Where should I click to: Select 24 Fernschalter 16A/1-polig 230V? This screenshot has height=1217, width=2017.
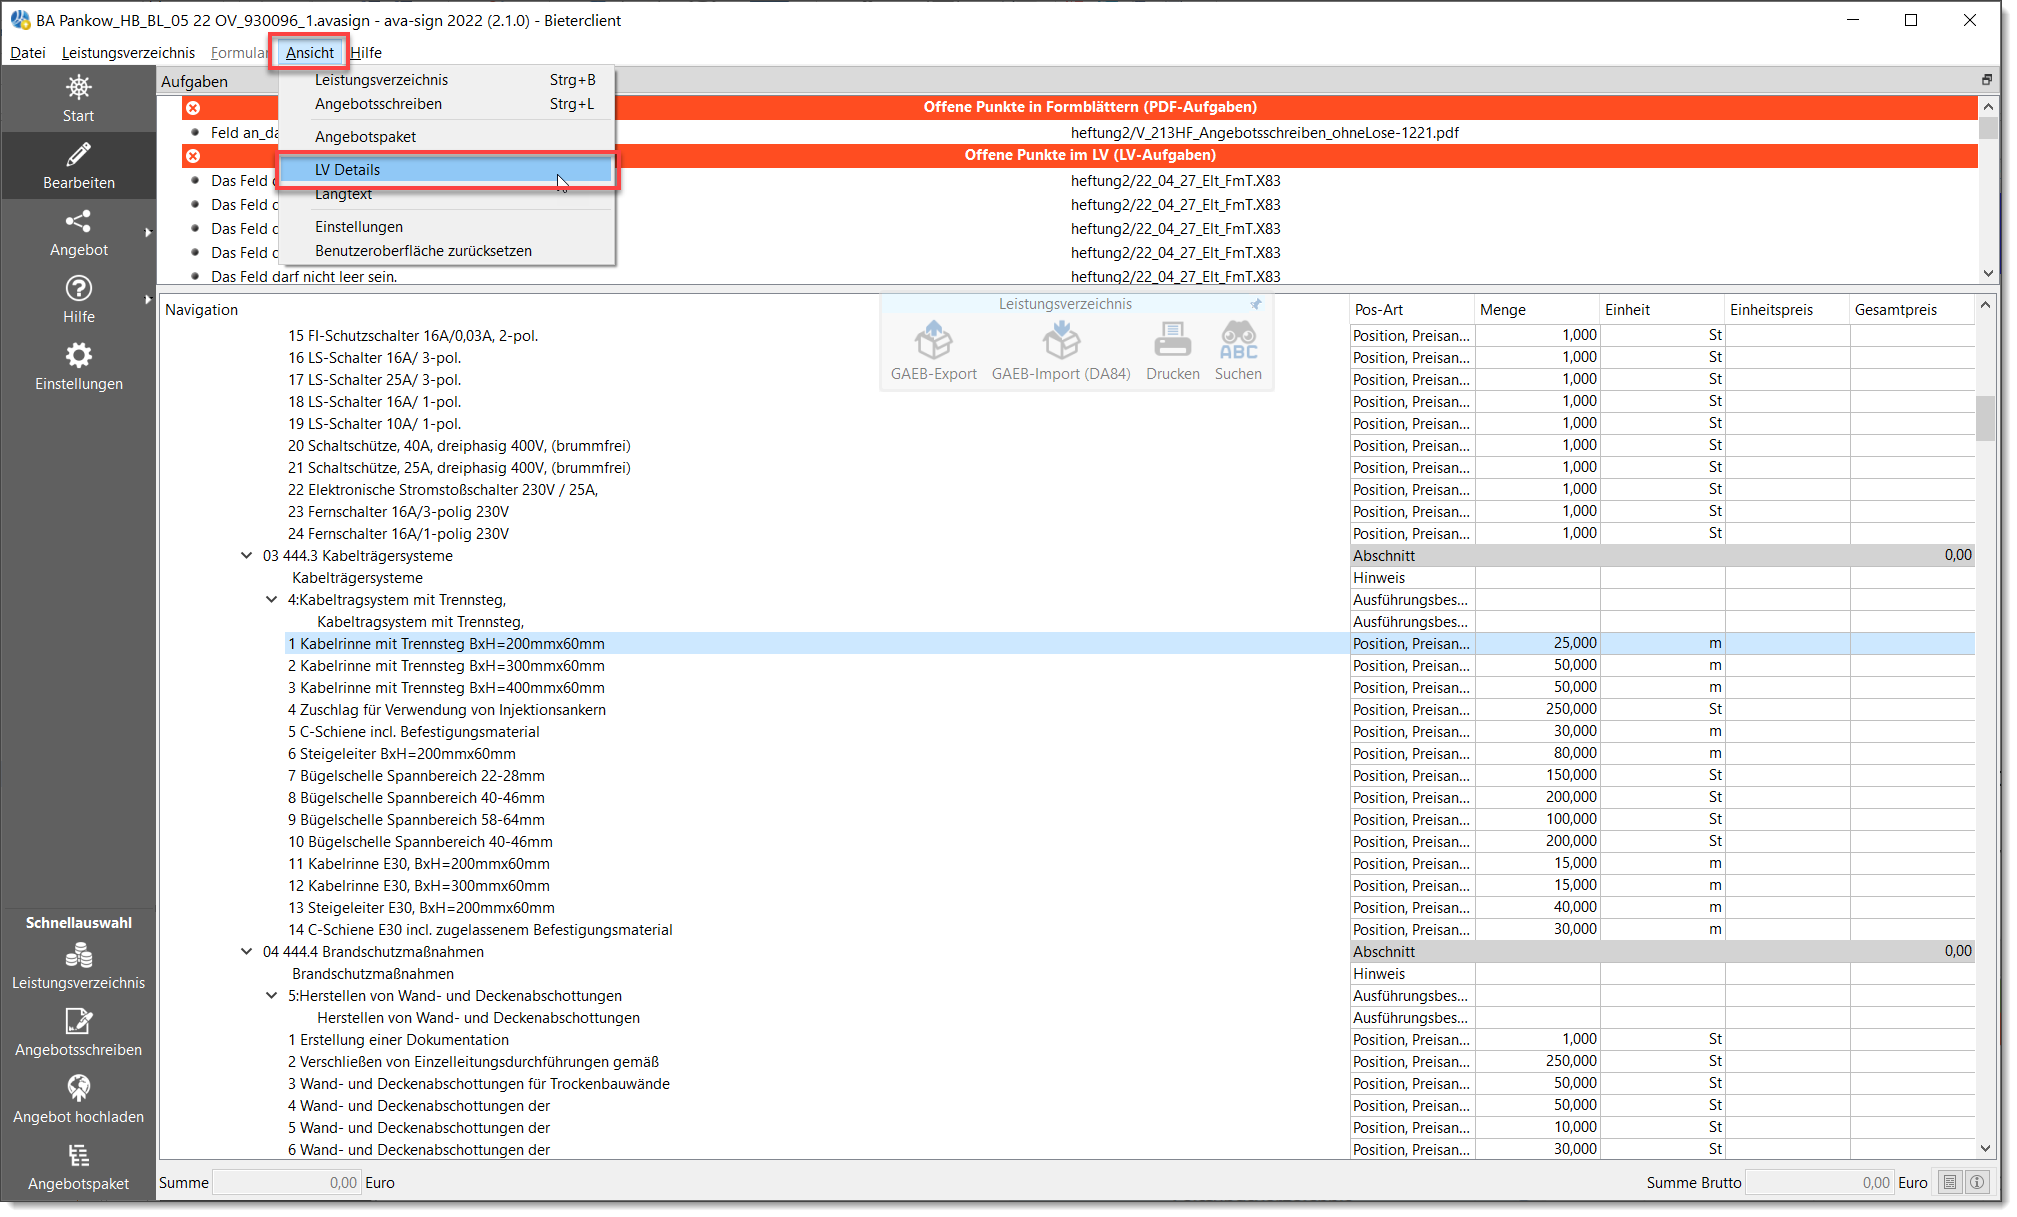(x=398, y=534)
